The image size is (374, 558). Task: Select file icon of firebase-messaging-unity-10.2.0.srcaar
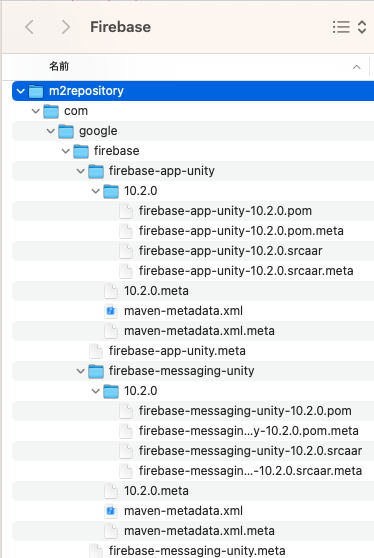pyautogui.click(x=126, y=451)
